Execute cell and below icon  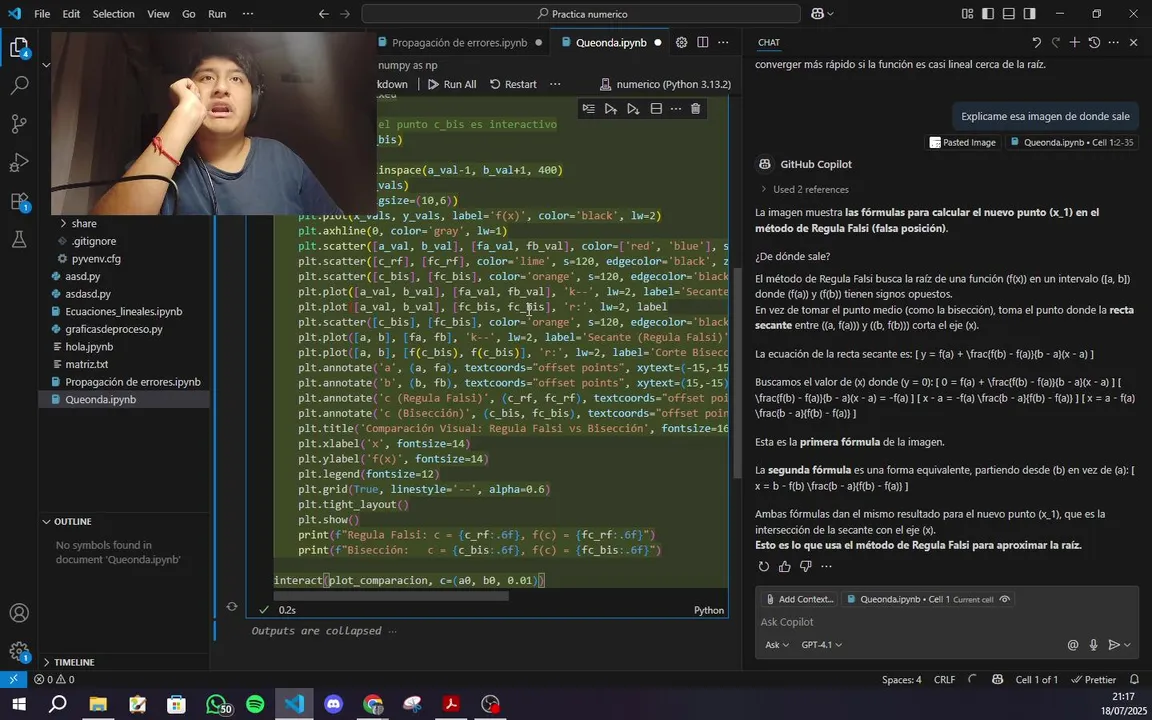point(633,109)
